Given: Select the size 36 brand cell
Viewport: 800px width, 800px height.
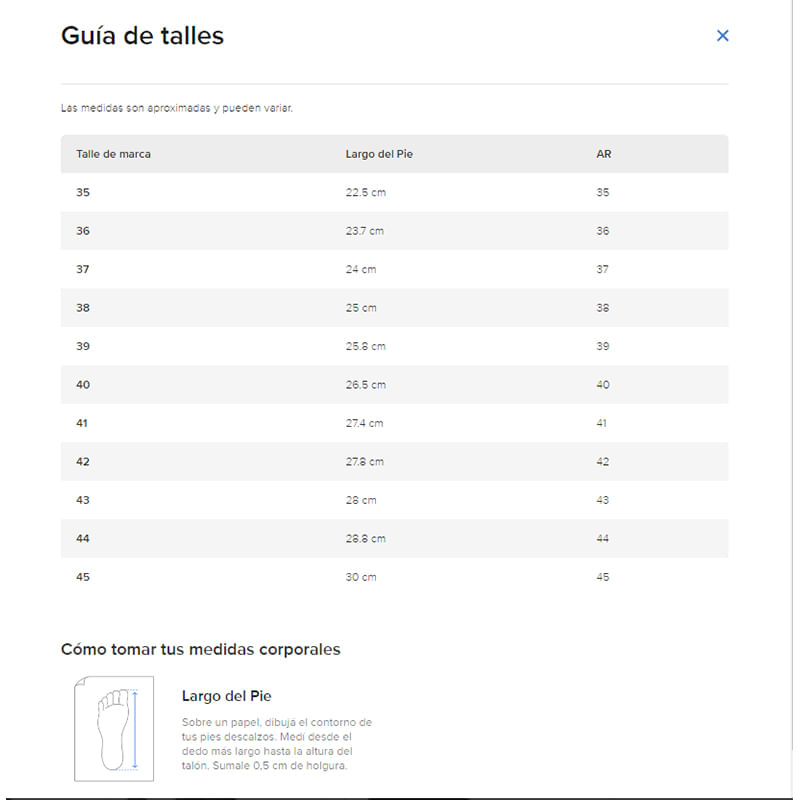Looking at the screenshot, I should point(83,231).
